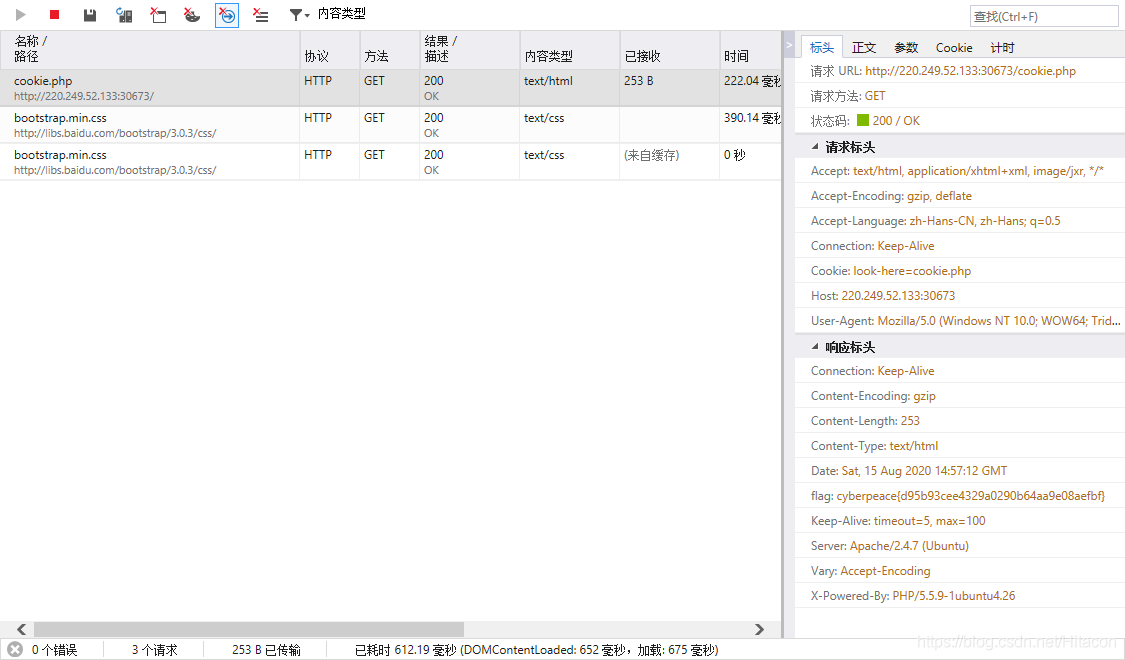Click the horizontal scrollbar thumb
The width and height of the screenshot is (1125, 660).
point(249,629)
